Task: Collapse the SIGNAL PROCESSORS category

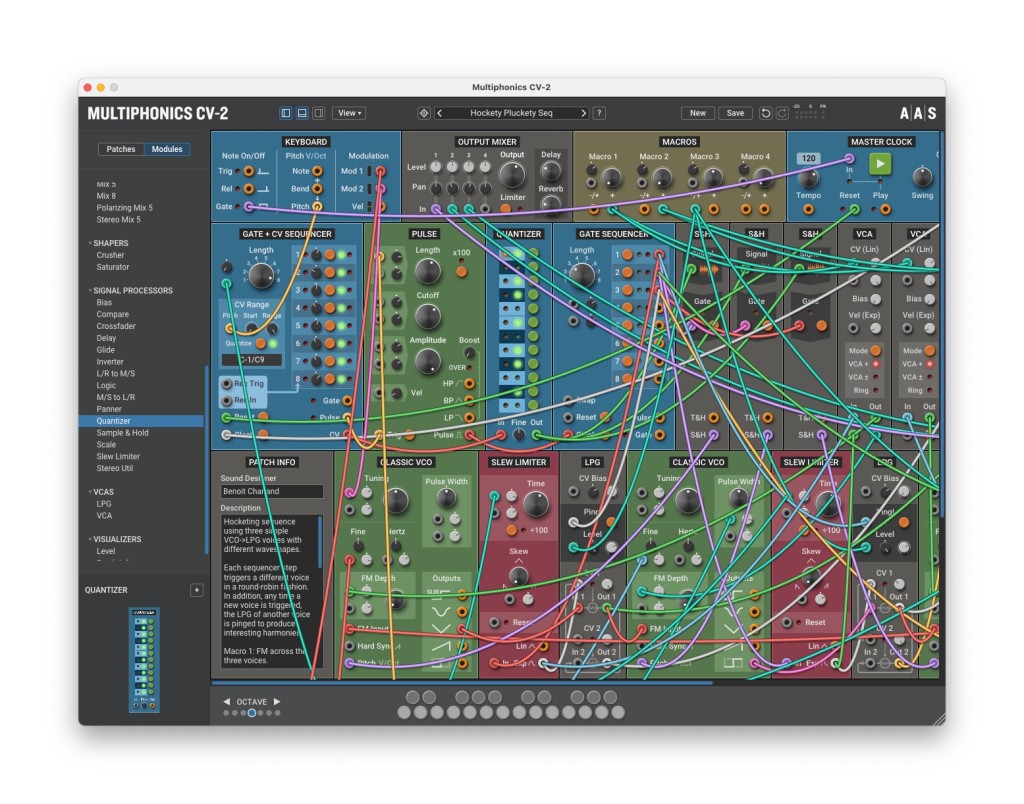Action: (90, 291)
